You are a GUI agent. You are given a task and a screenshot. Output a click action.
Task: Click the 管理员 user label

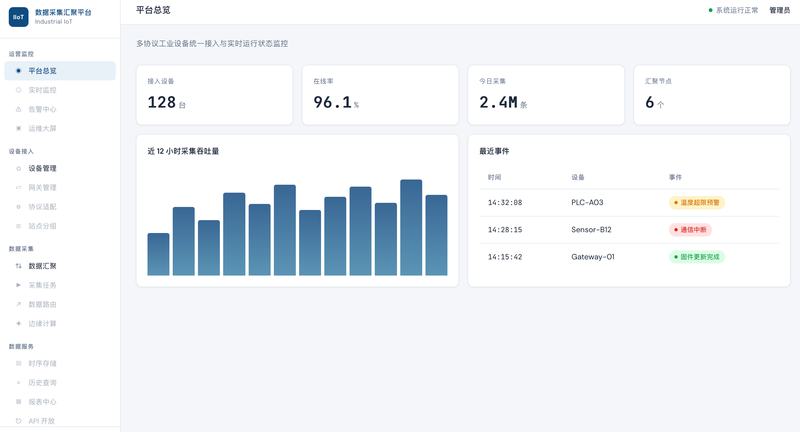(x=779, y=10)
